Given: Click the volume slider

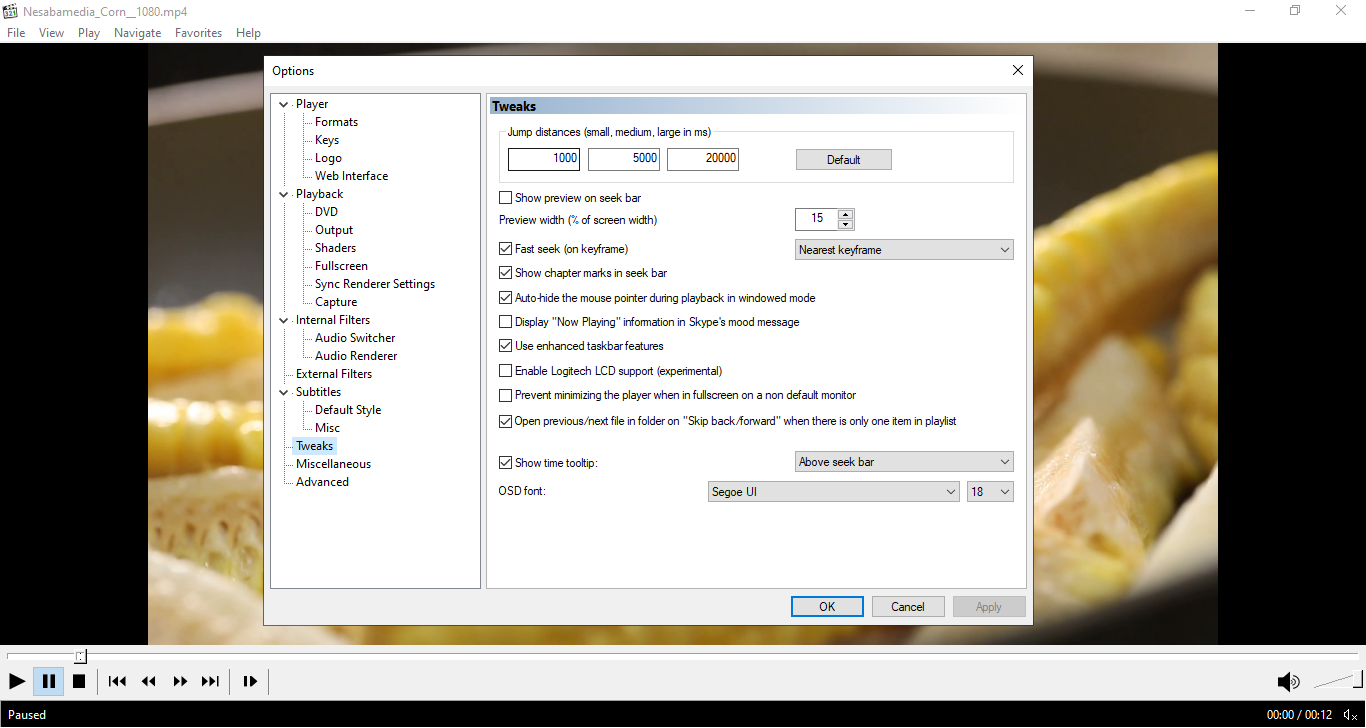Looking at the screenshot, I should click(1337, 681).
